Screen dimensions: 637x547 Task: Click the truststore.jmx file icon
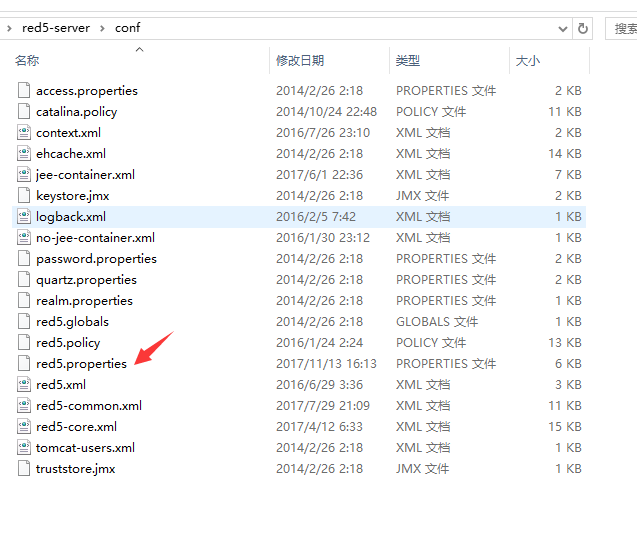coord(24,469)
